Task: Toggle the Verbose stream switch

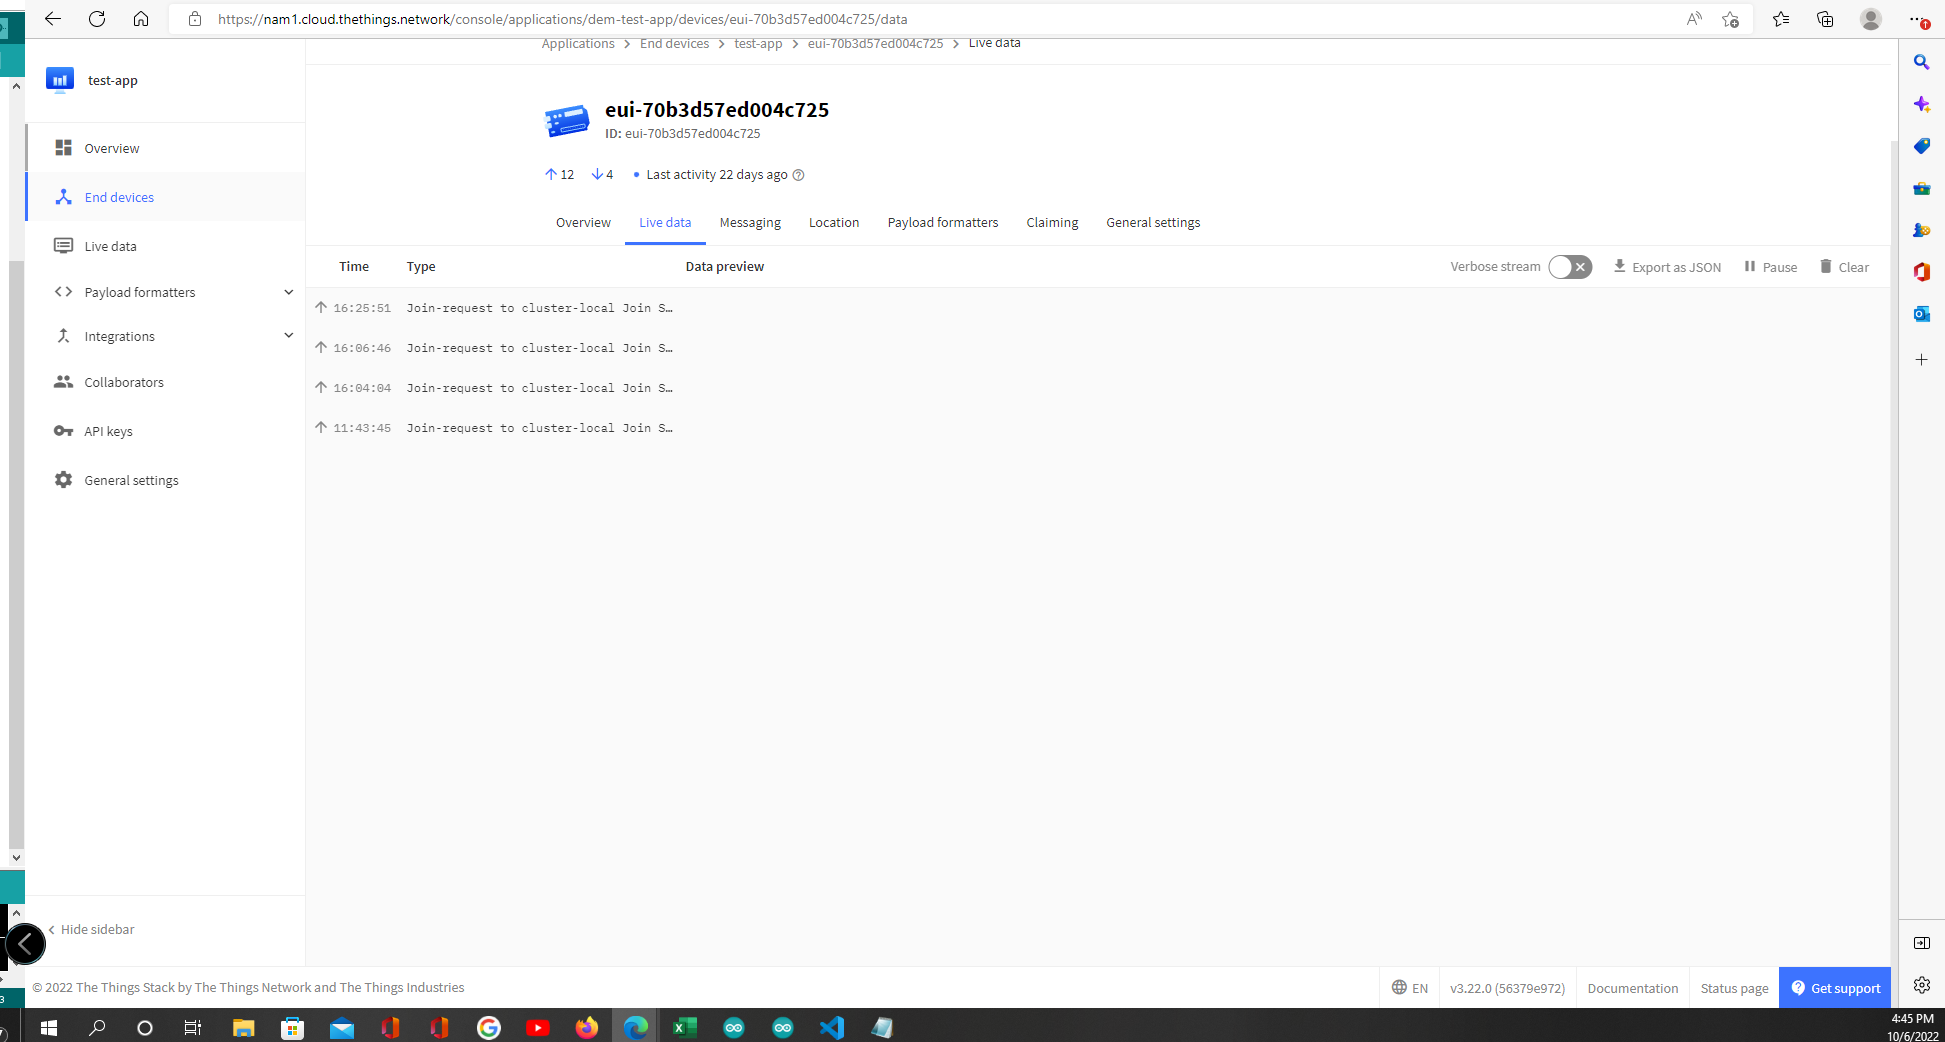Action: 1569,267
